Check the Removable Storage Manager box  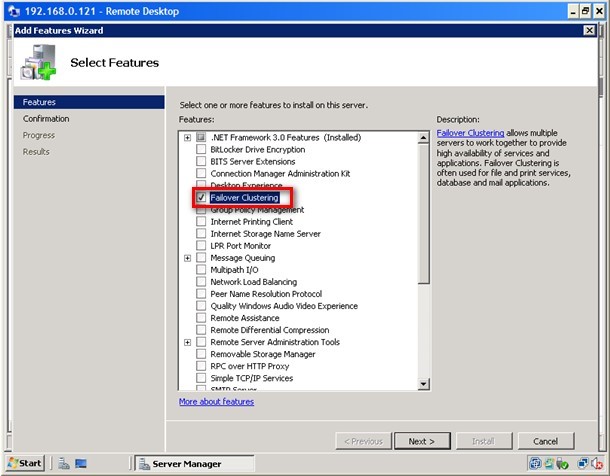coord(201,354)
